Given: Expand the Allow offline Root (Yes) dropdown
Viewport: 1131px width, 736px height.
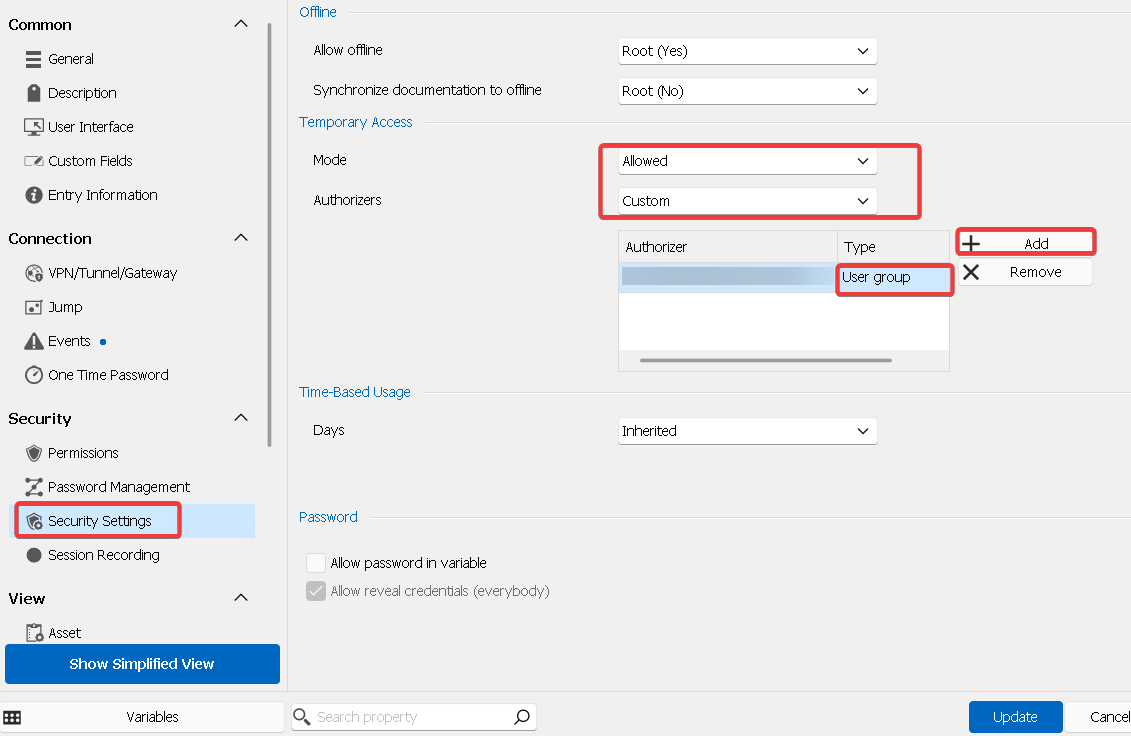Looking at the screenshot, I should (747, 51).
